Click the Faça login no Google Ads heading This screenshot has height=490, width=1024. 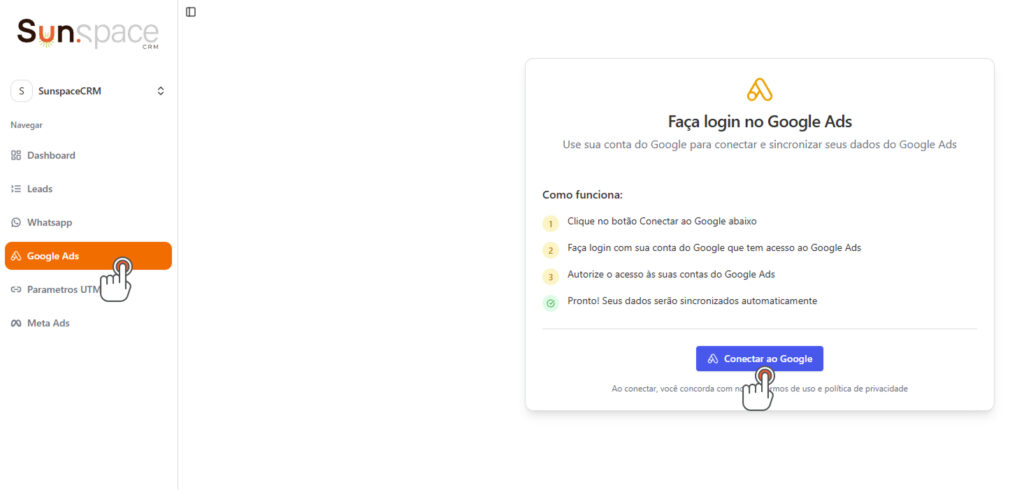[x=760, y=122]
